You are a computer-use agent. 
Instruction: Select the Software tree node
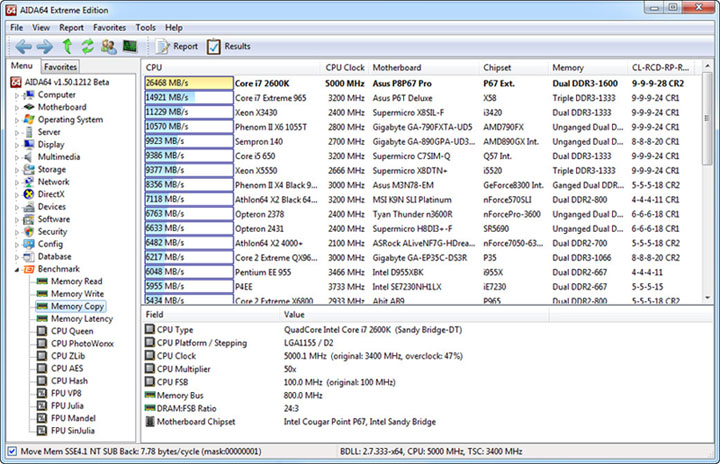coord(54,219)
